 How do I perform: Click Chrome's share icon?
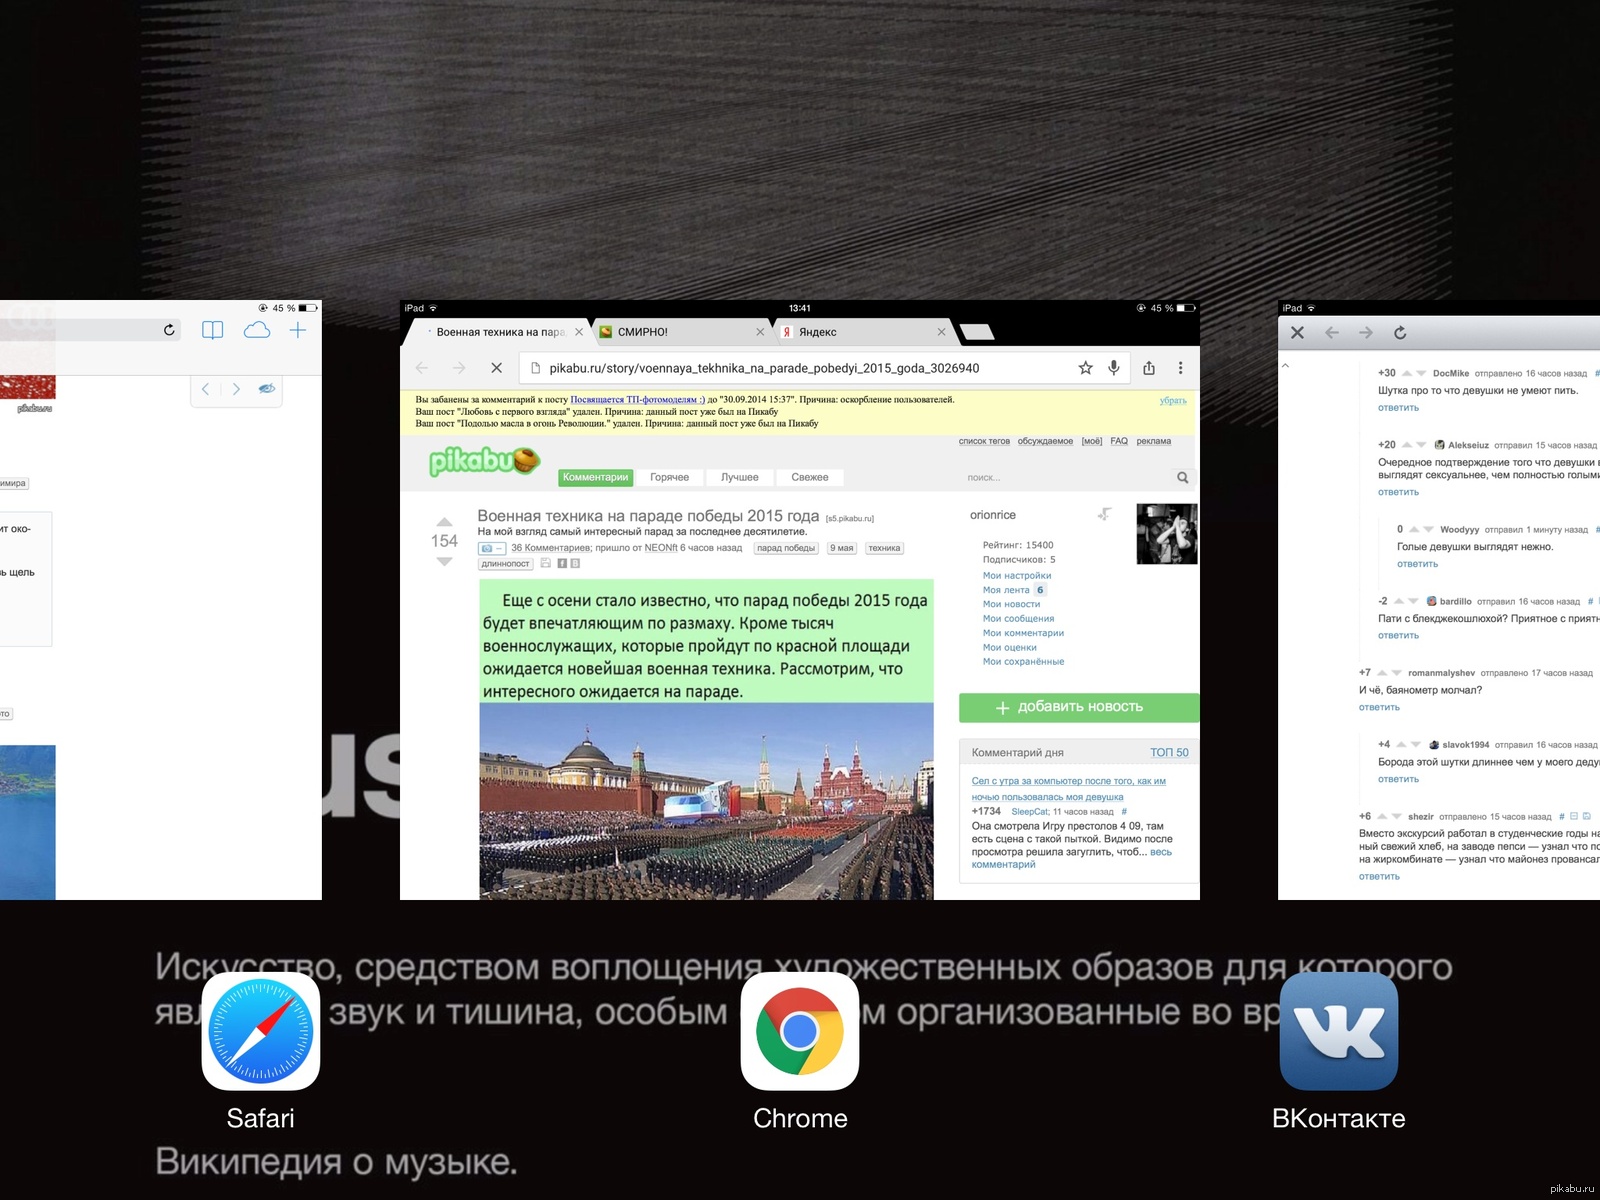tap(1149, 368)
